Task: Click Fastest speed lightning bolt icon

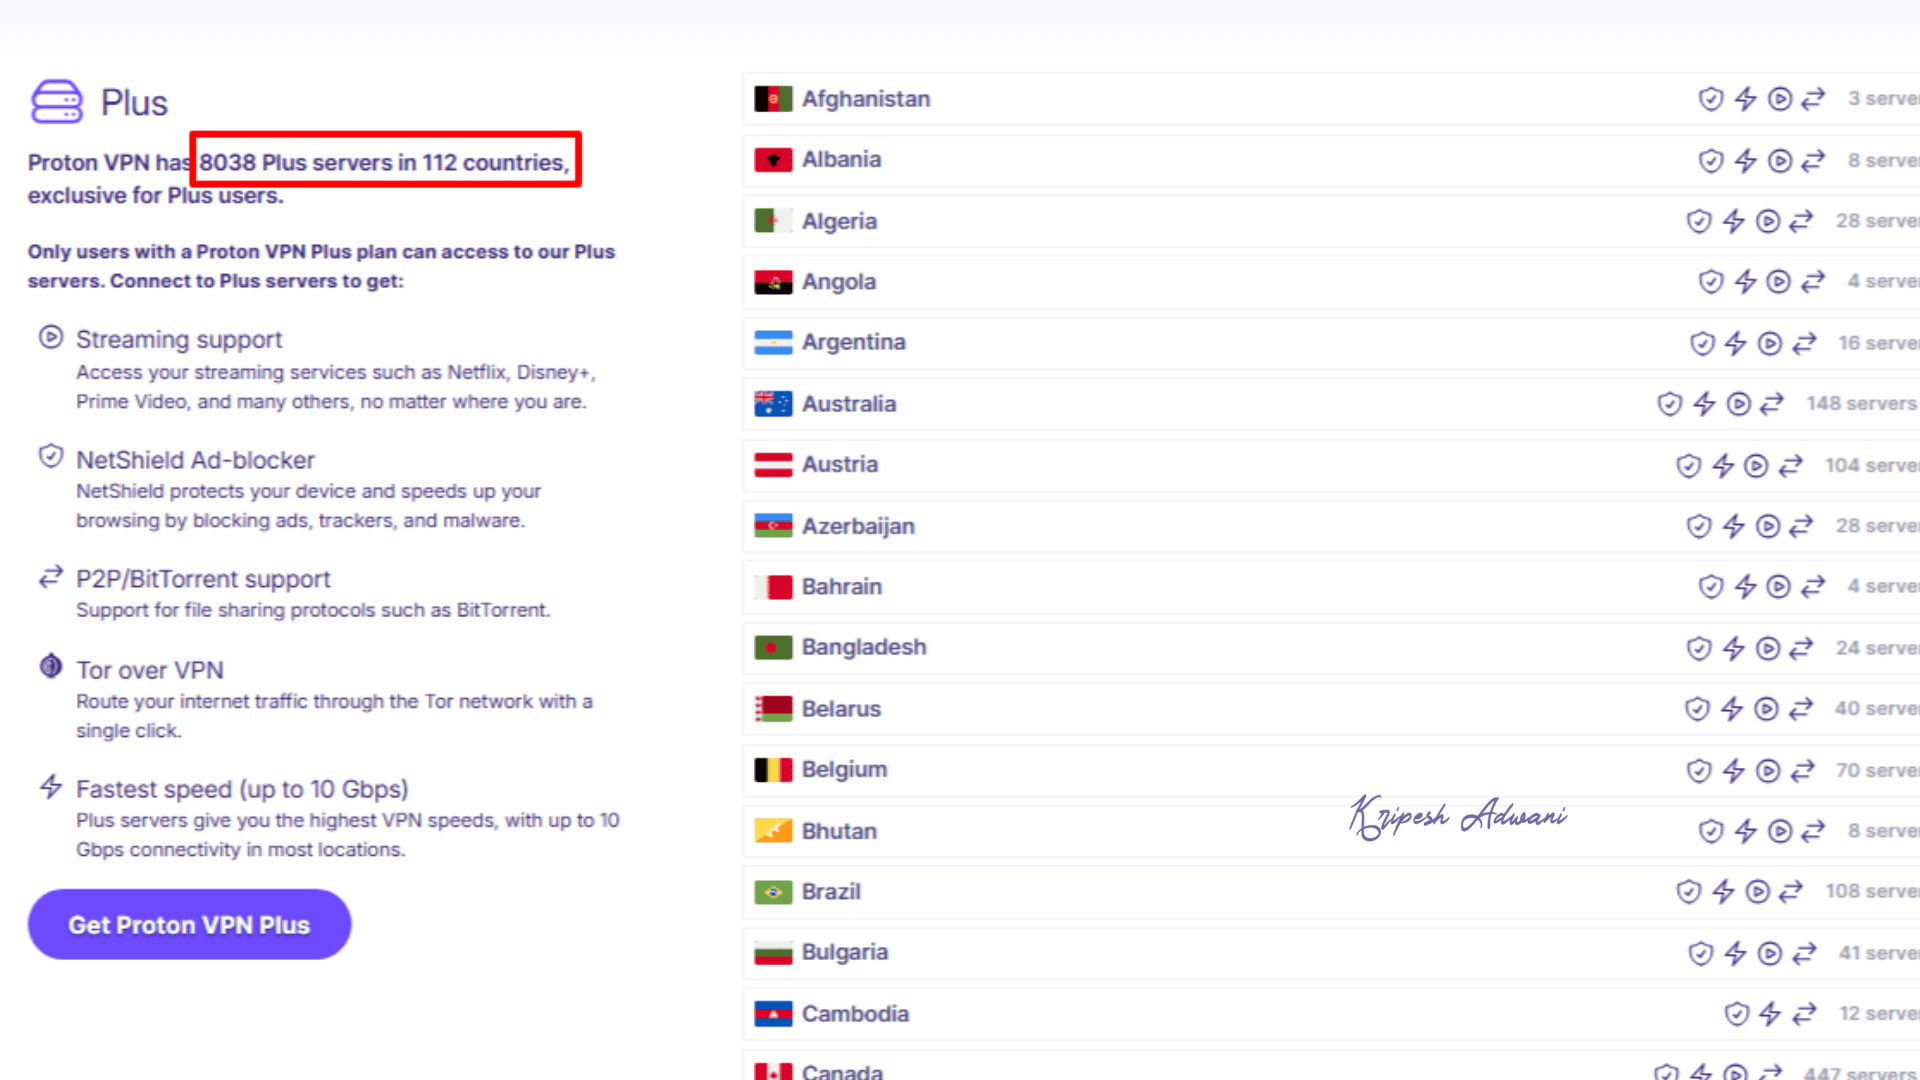Action: click(x=51, y=786)
